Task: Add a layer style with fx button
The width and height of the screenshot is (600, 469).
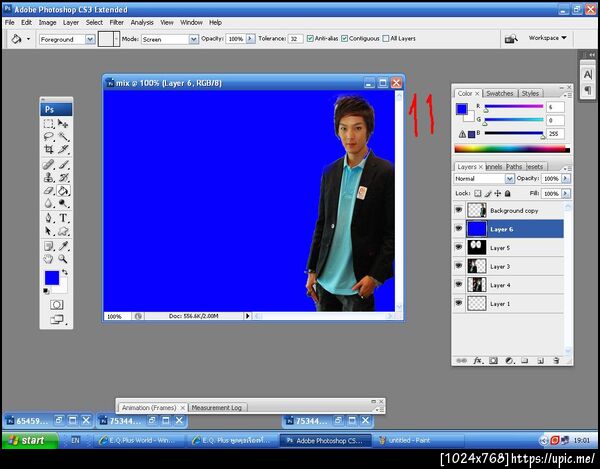Action: [477, 360]
